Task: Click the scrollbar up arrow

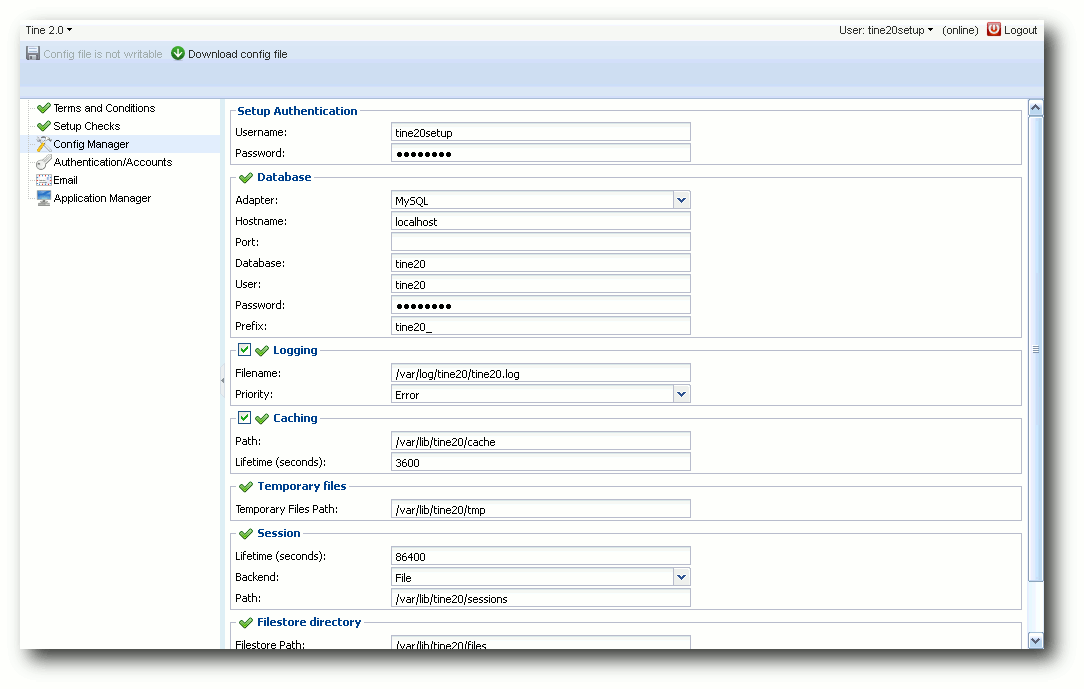Action: pos(1035,107)
